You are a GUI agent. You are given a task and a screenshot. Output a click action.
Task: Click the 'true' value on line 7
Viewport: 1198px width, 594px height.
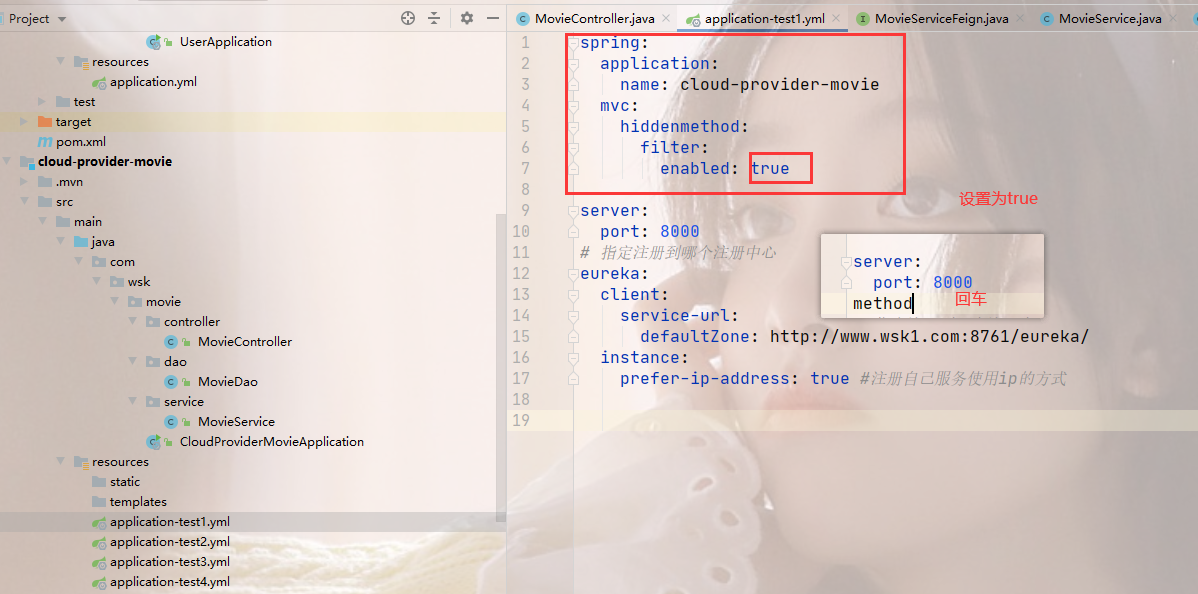click(770, 168)
